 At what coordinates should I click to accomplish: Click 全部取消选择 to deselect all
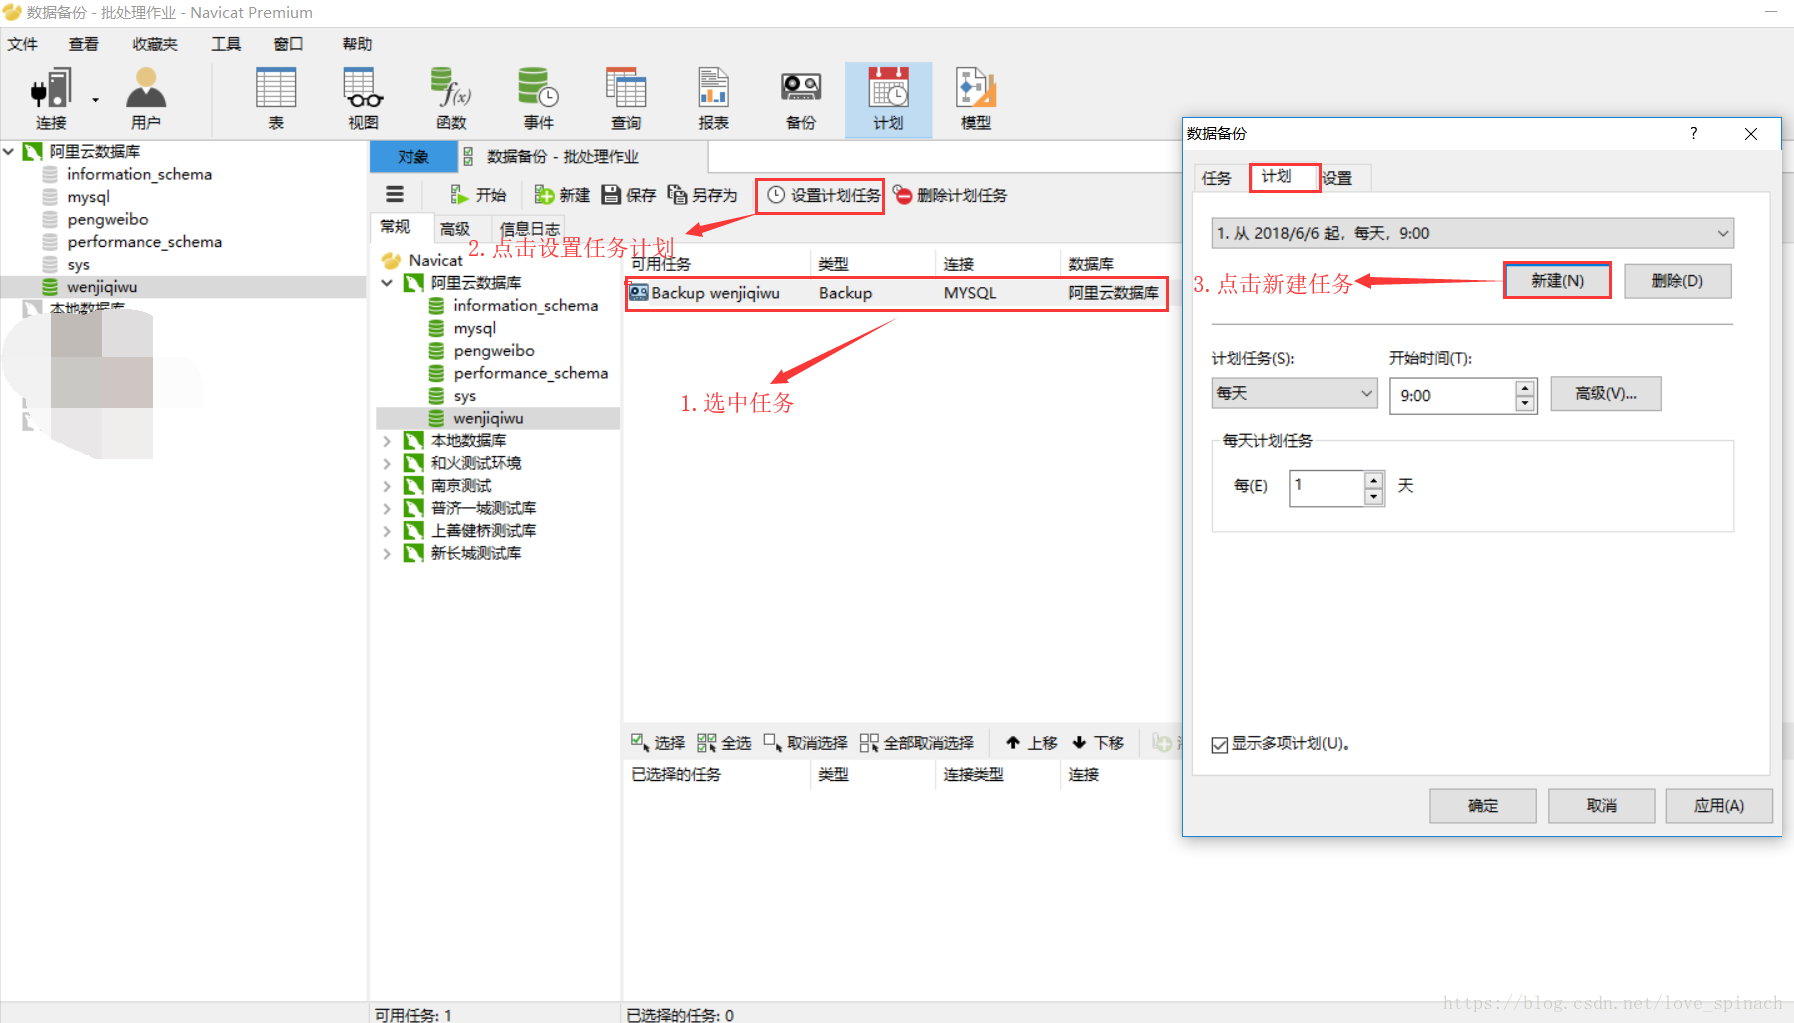tap(916, 743)
